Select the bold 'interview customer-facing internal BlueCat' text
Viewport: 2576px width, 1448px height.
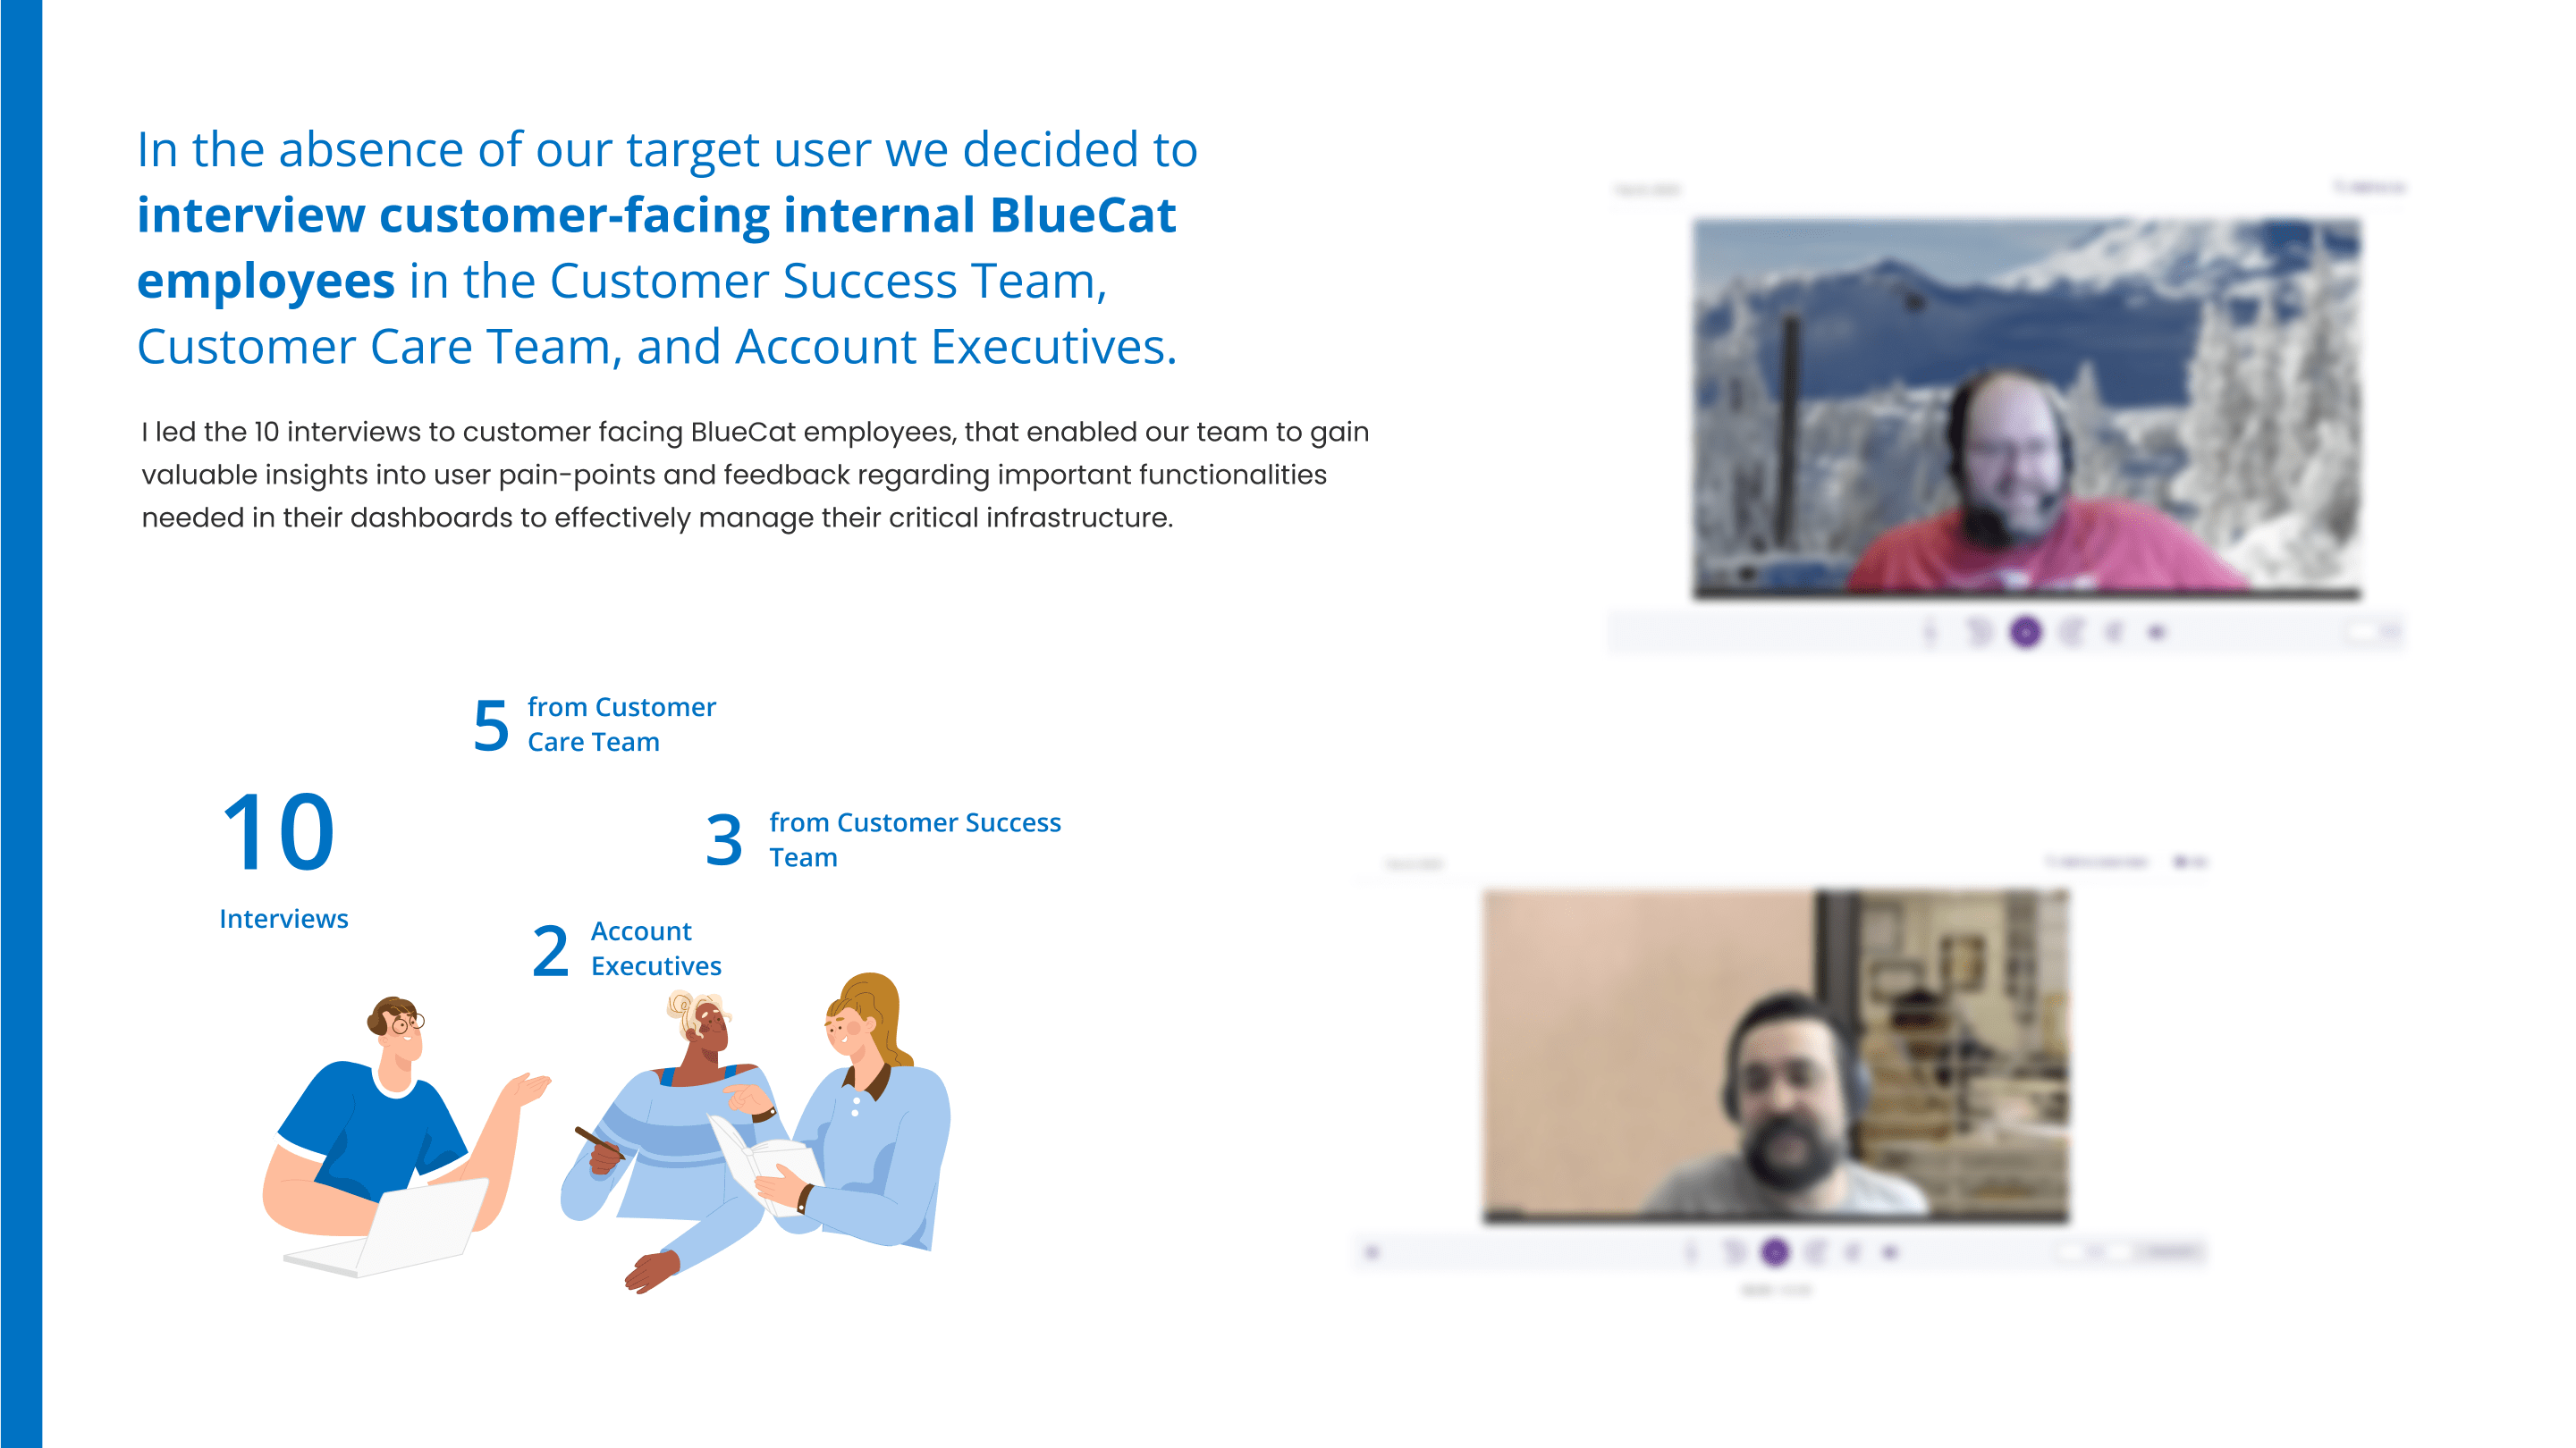[x=656, y=215]
